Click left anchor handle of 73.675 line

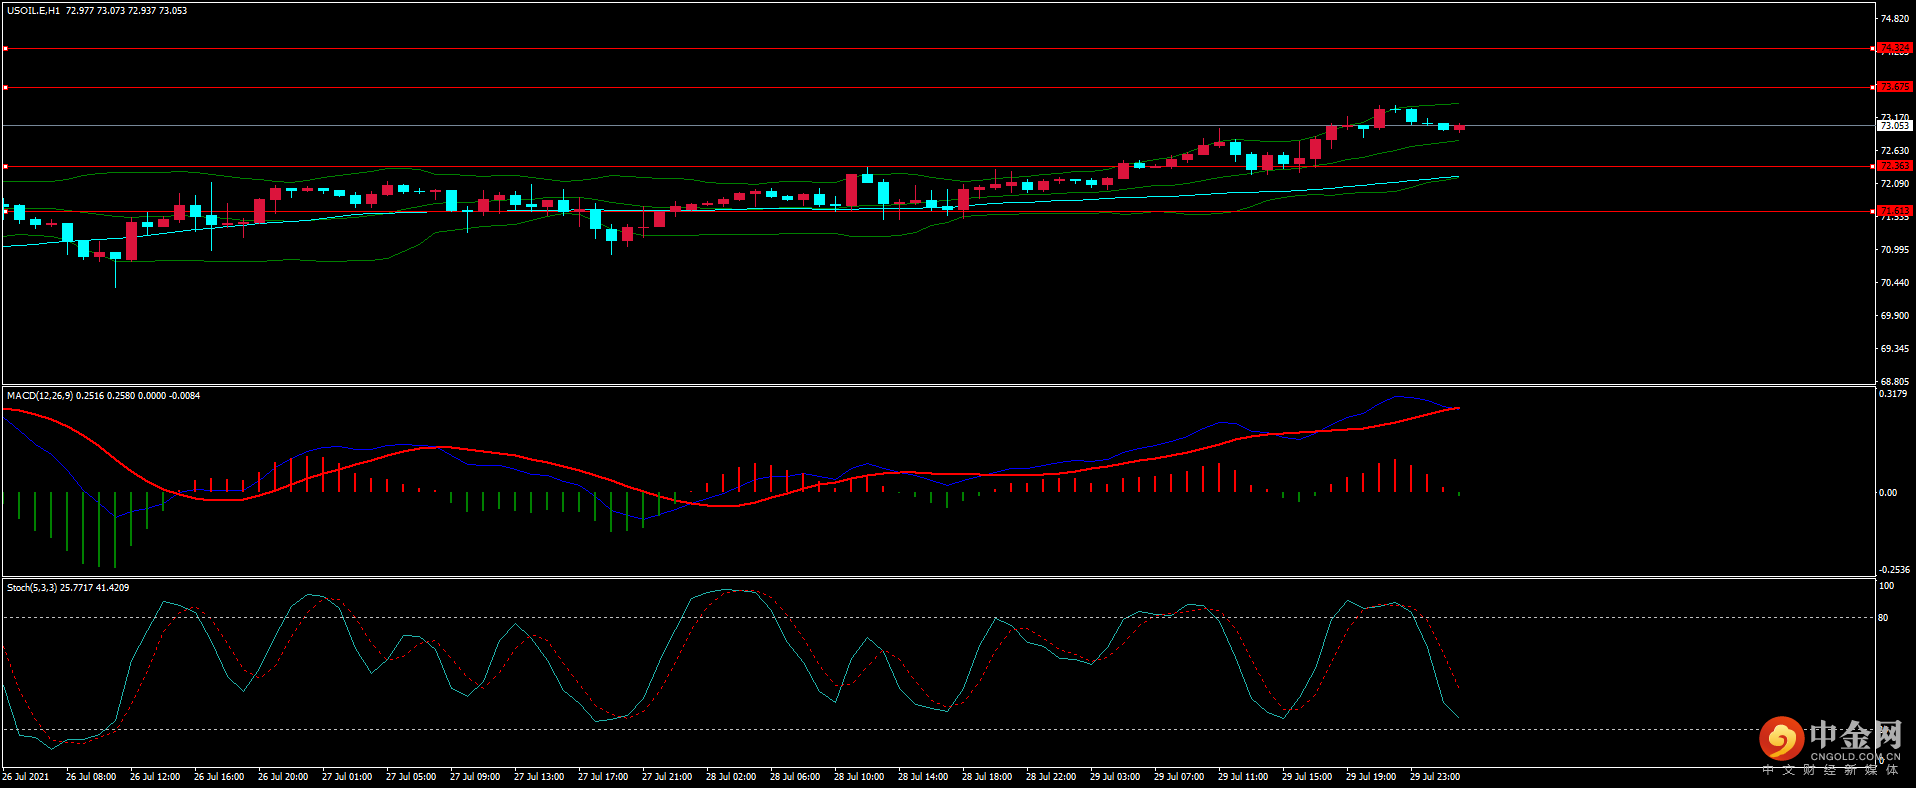click(5, 88)
